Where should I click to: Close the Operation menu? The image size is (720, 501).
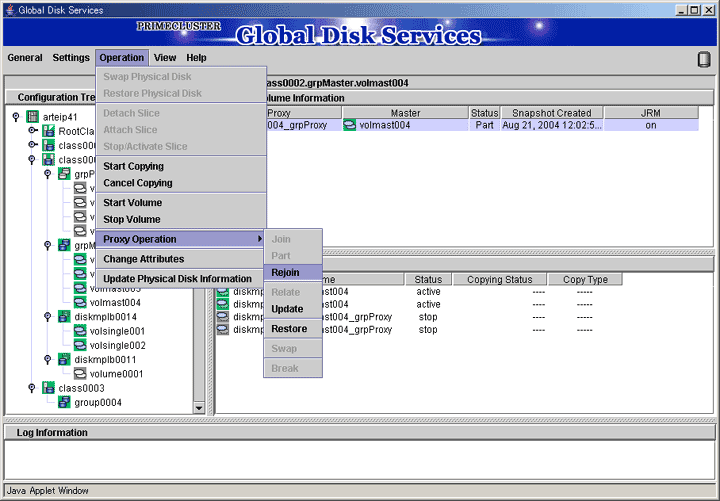tap(122, 58)
